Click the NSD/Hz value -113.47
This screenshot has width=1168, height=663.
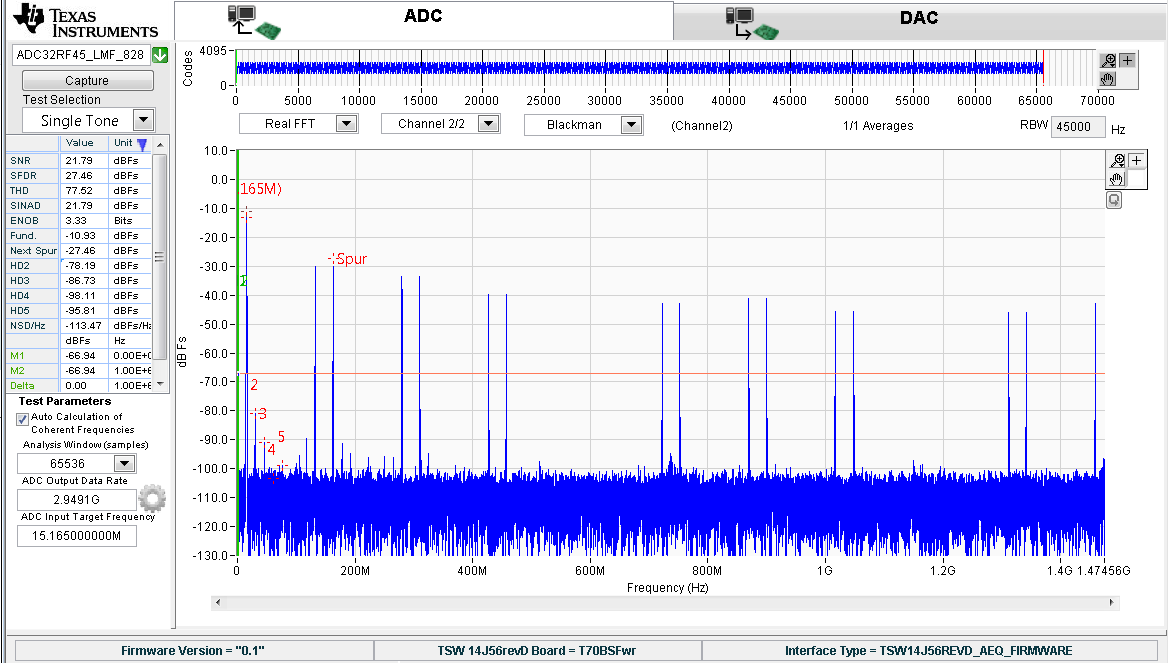pos(83,326)
